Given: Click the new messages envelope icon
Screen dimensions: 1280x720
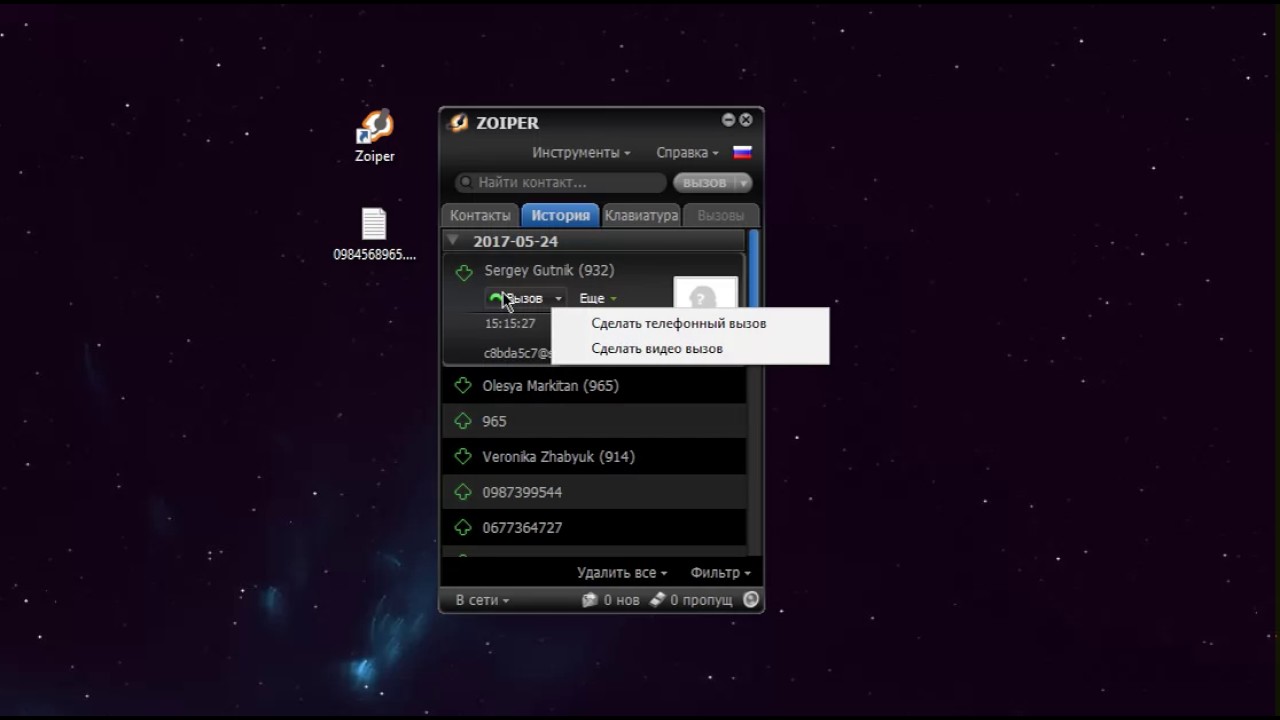Looking at the screenshot, I should pos(590,600).
